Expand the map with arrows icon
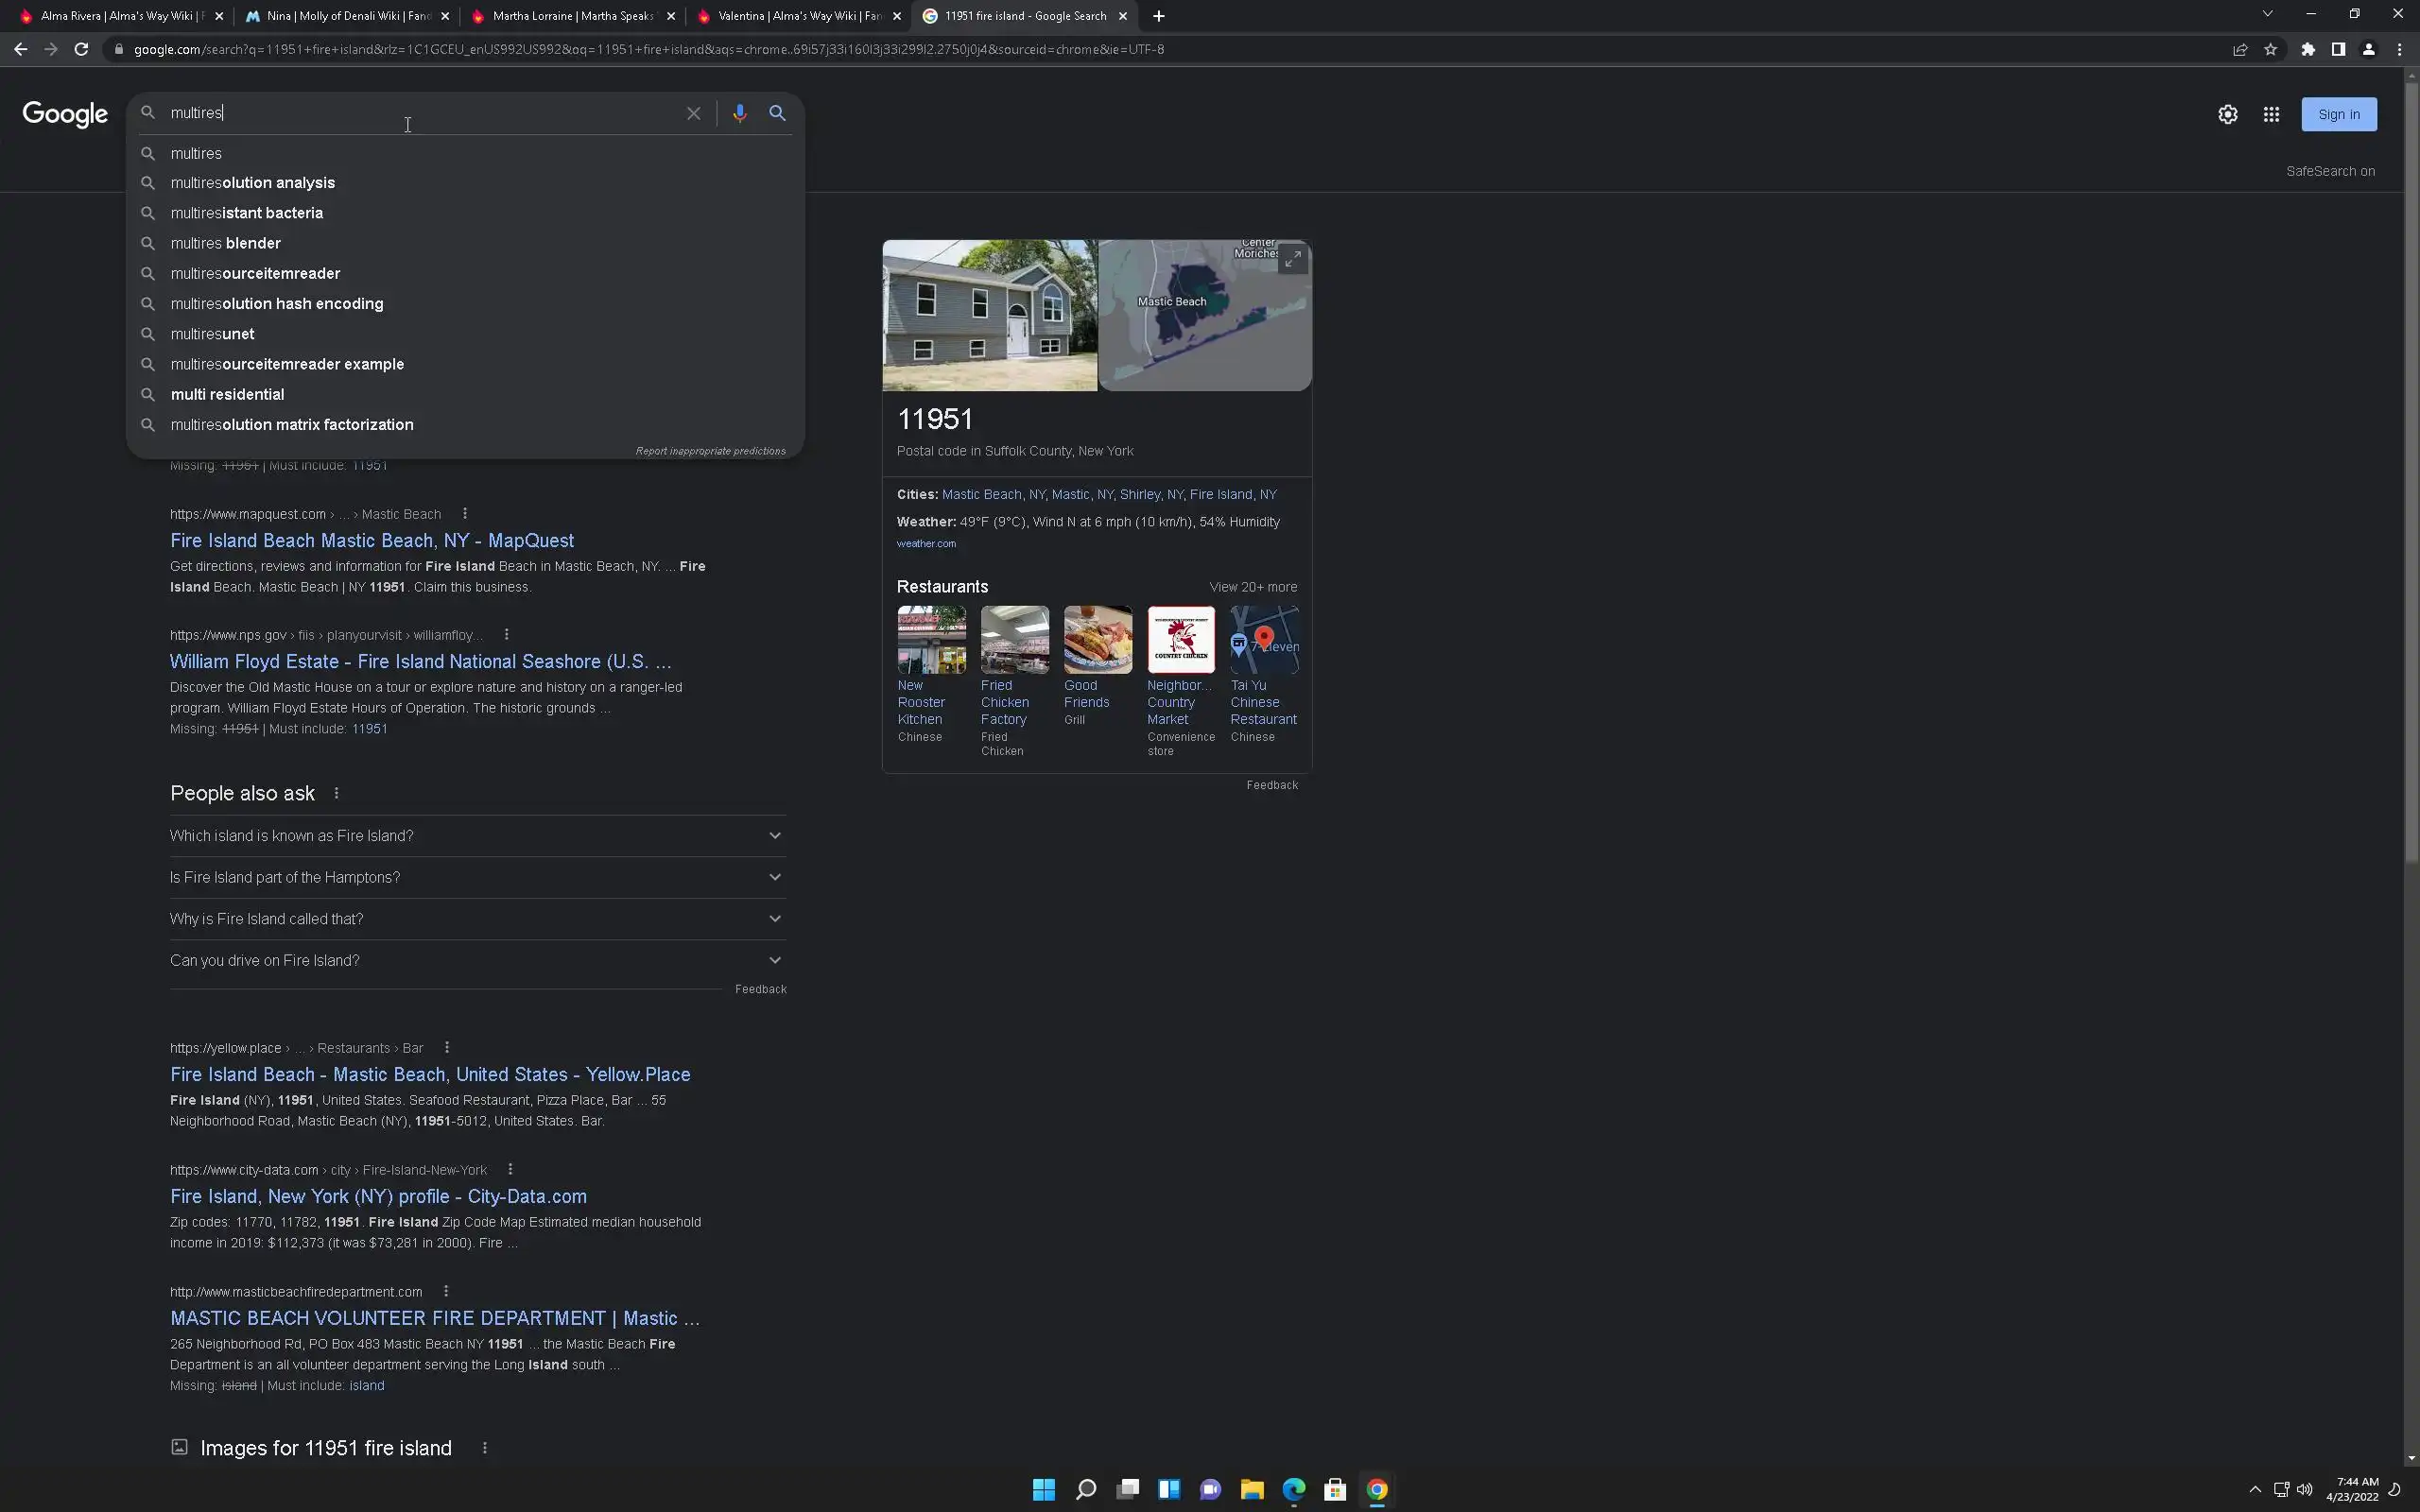The height and width of the screenshot is (1512, 2420). pos(1292,259)
